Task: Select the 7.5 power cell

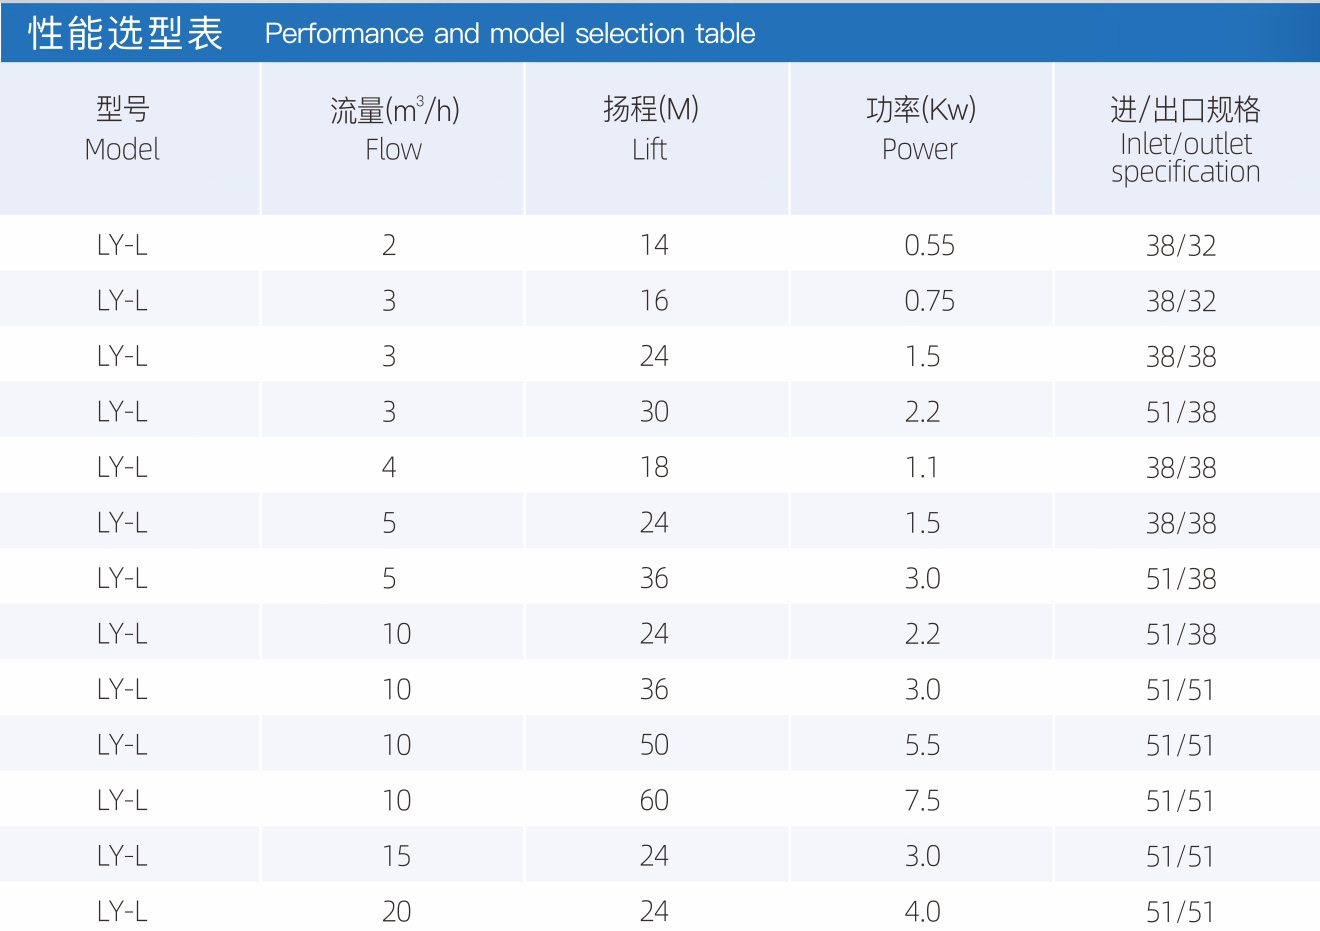Action: coord(922,801)
